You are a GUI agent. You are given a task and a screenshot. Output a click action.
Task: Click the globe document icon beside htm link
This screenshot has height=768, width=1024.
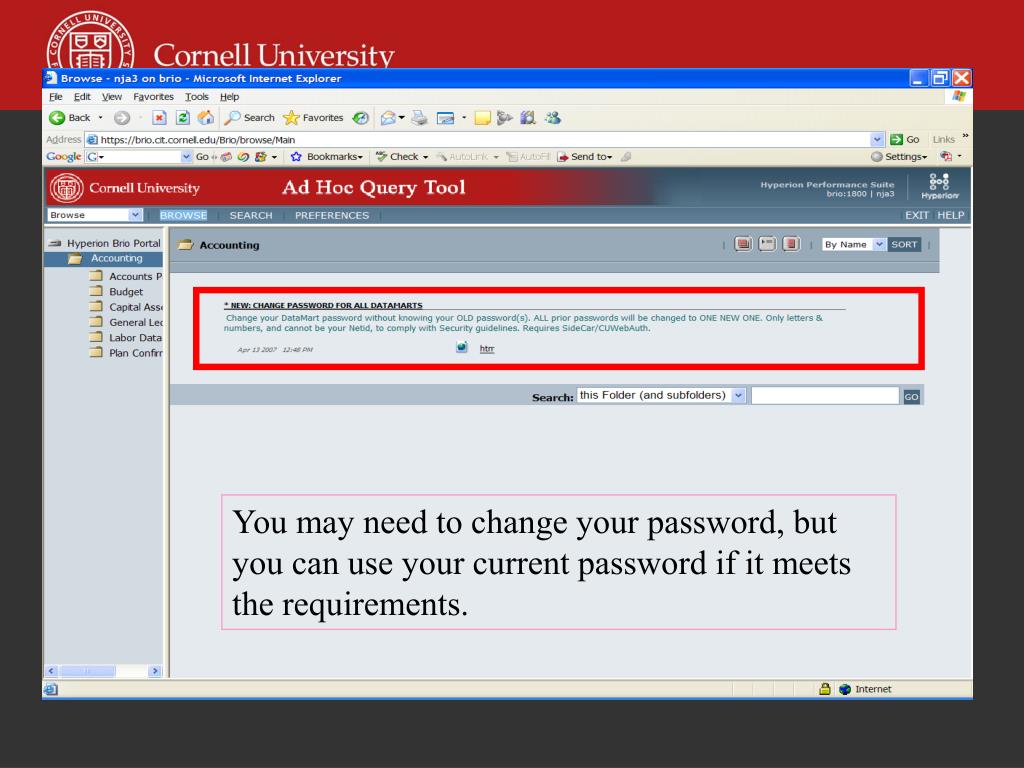462,347
